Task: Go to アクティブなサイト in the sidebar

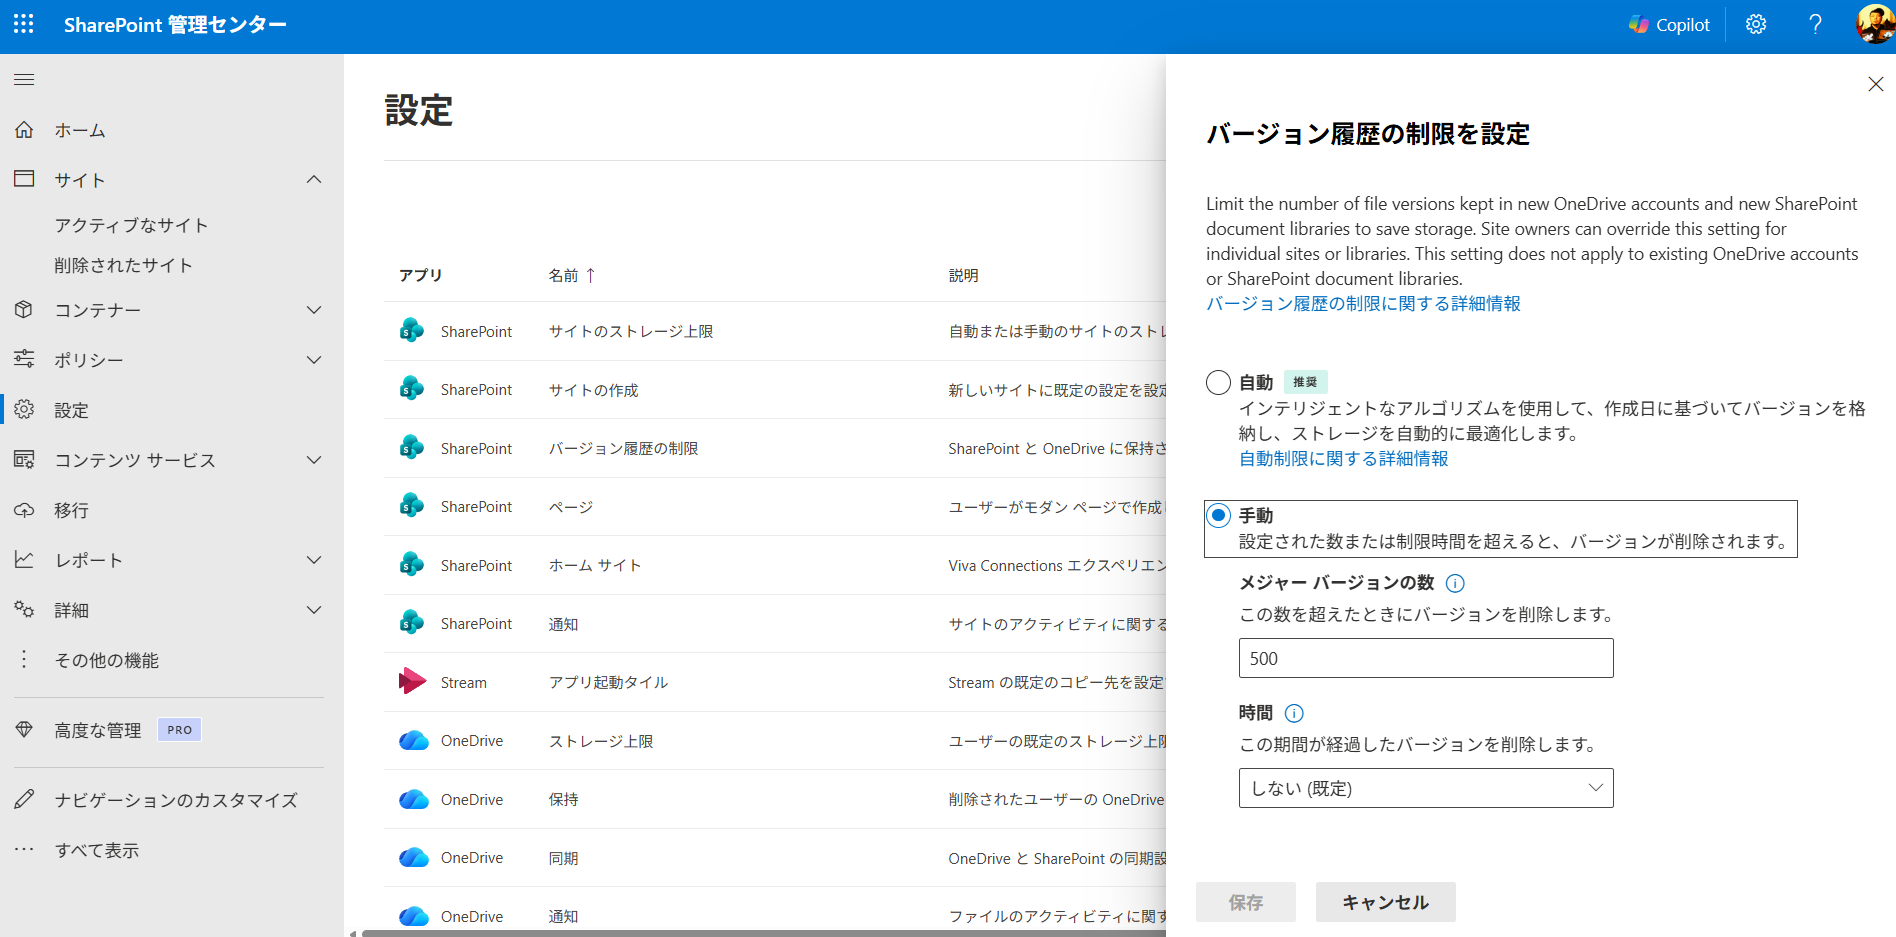Action: pos(131,225)
